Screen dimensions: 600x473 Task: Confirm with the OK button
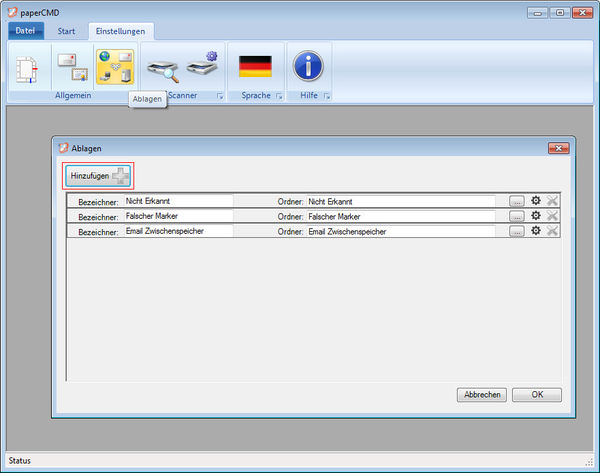[x=537, y=395]
